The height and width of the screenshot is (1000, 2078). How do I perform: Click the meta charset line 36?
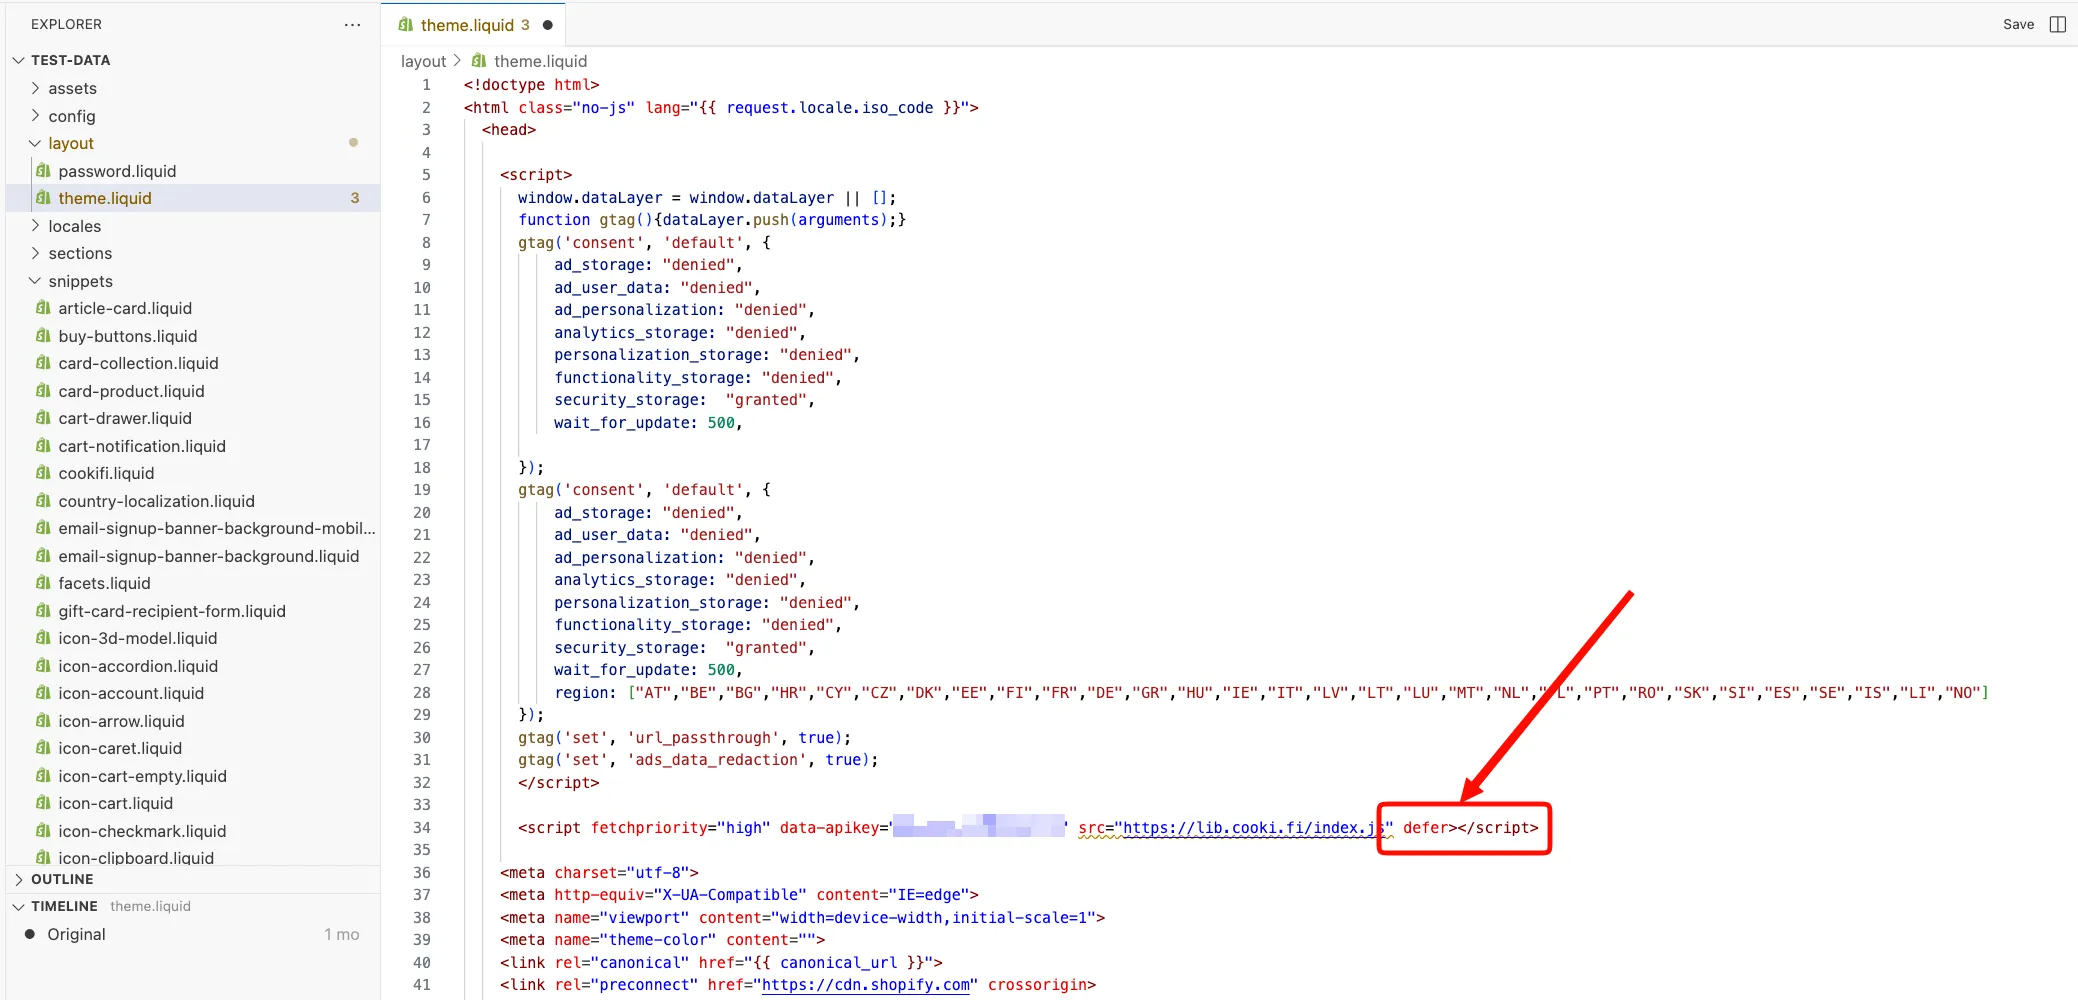tap(599, 873)
